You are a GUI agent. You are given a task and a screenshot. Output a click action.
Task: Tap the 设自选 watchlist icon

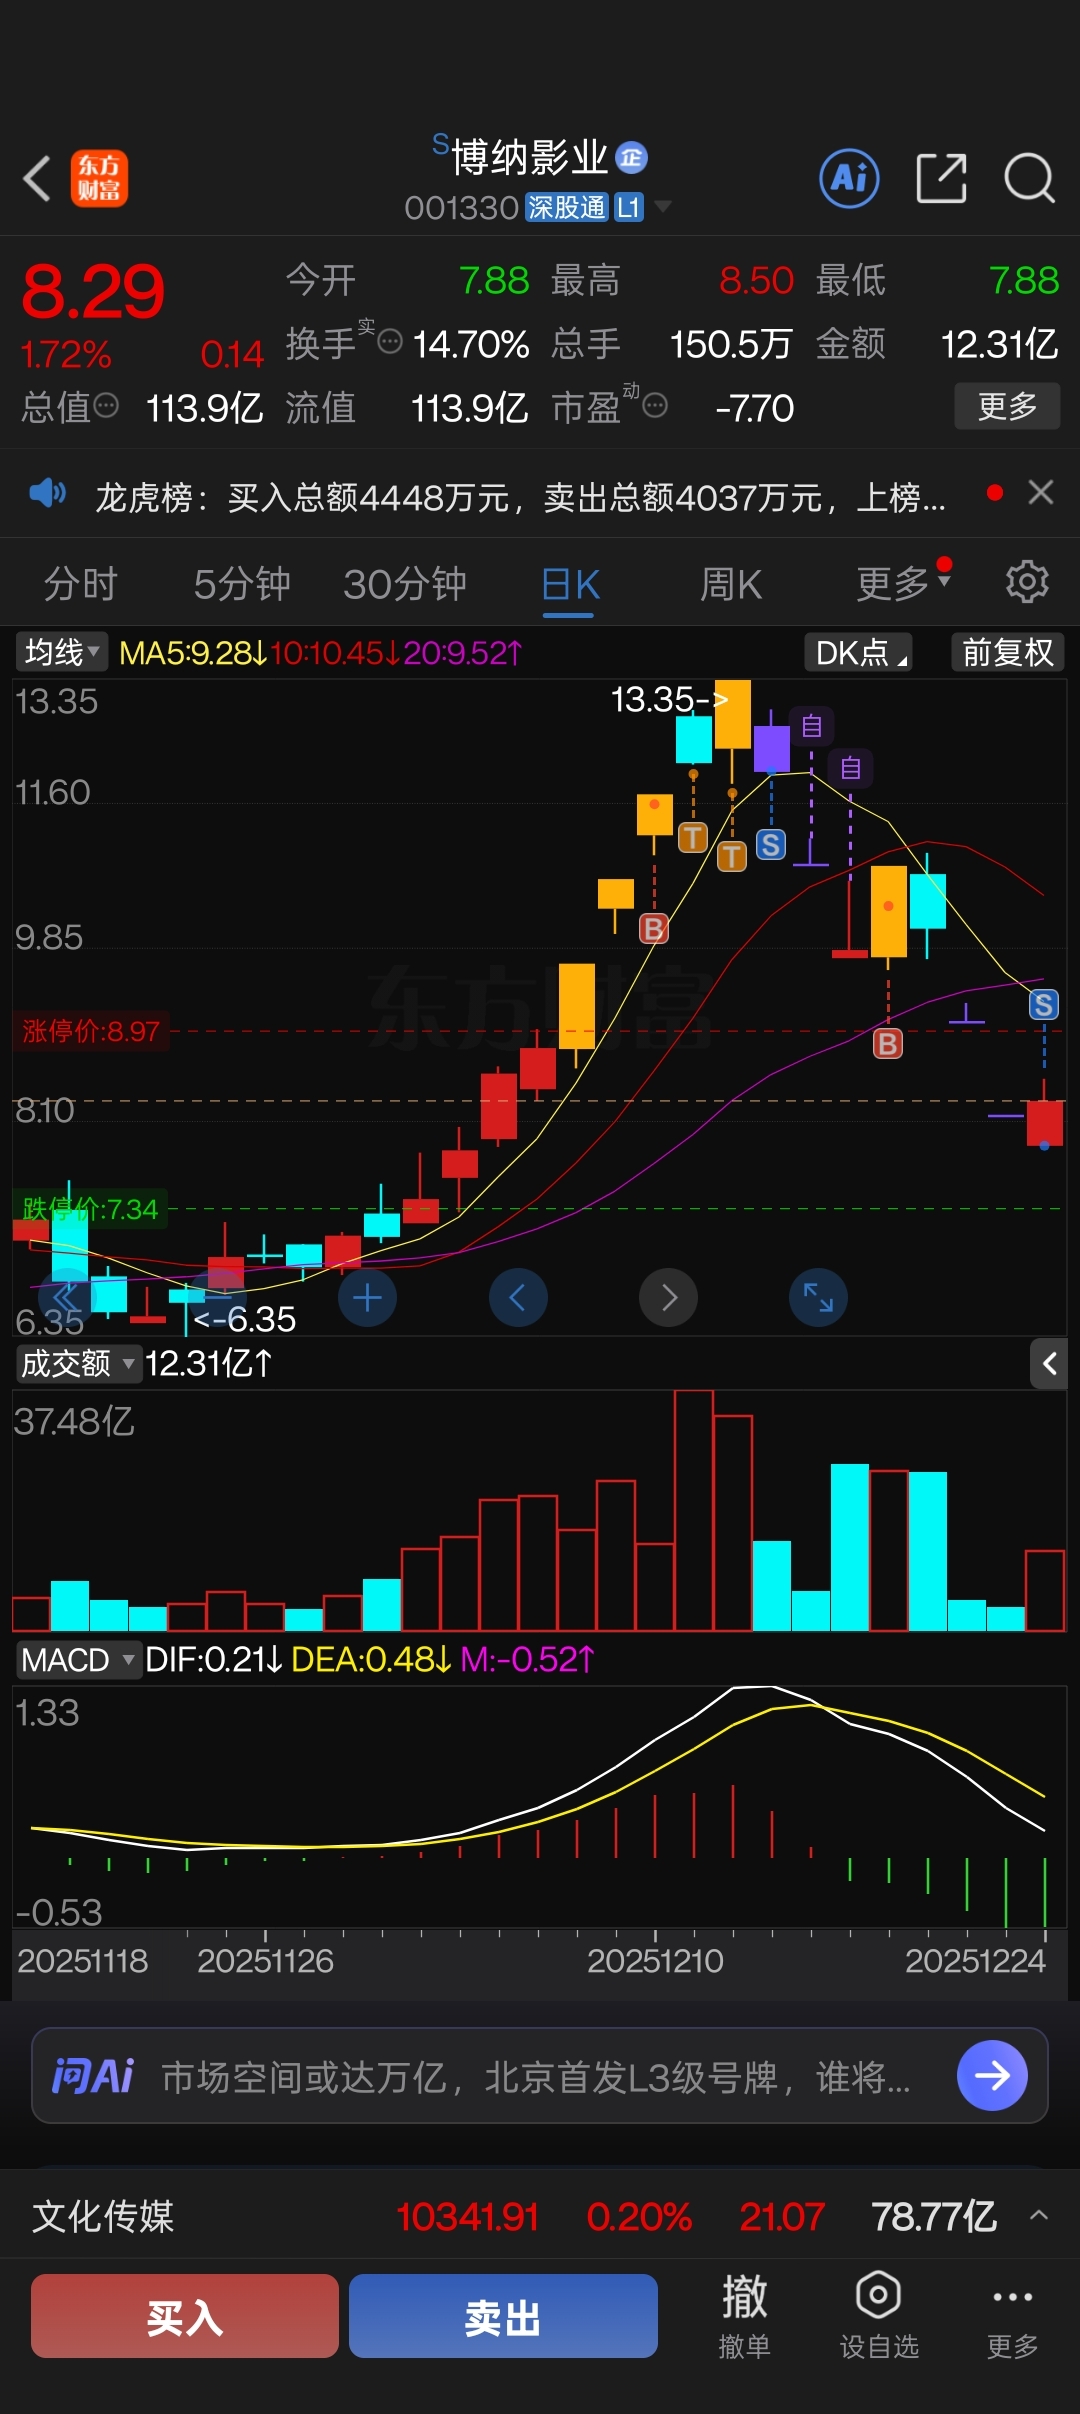(878, 2315)
